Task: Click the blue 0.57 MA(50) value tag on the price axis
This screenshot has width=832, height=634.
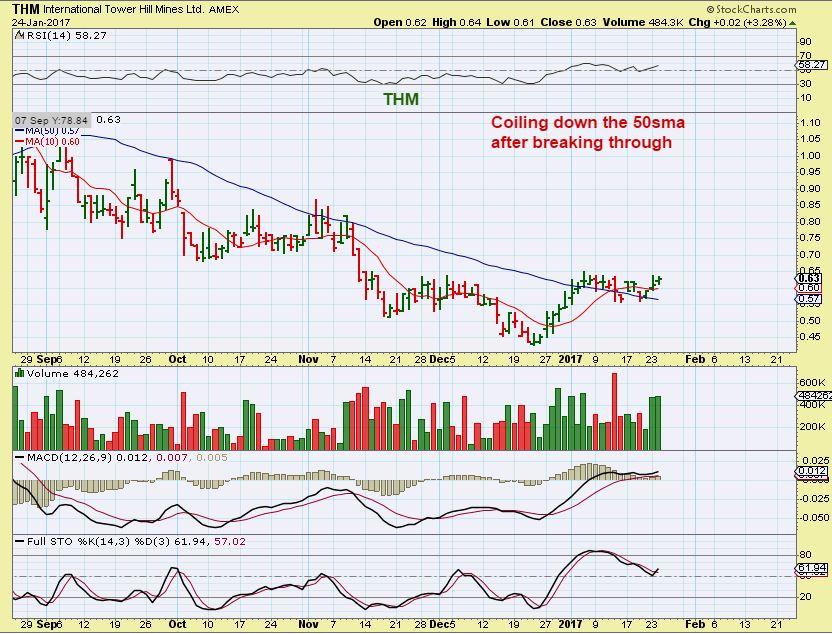Action: (810, 299)
